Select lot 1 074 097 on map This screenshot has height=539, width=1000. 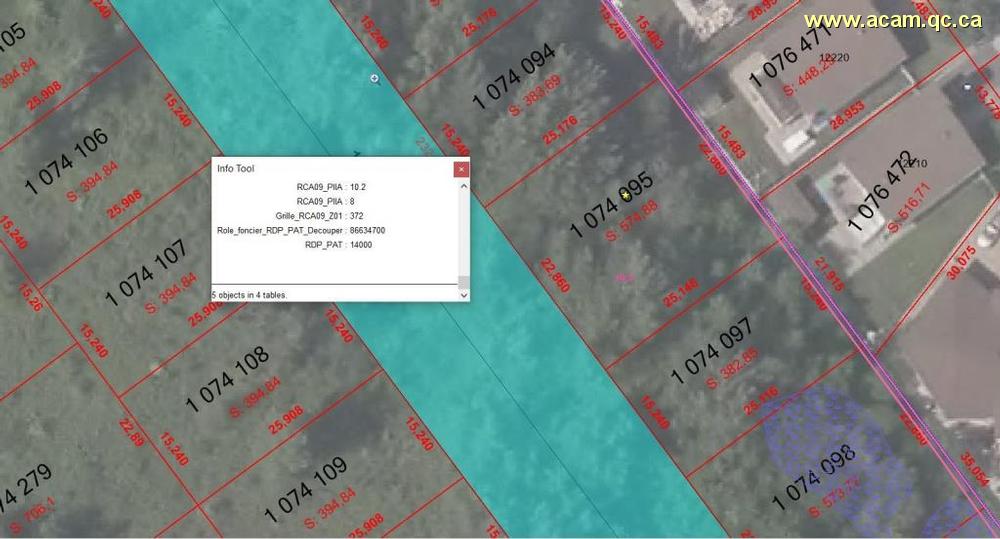712,350
